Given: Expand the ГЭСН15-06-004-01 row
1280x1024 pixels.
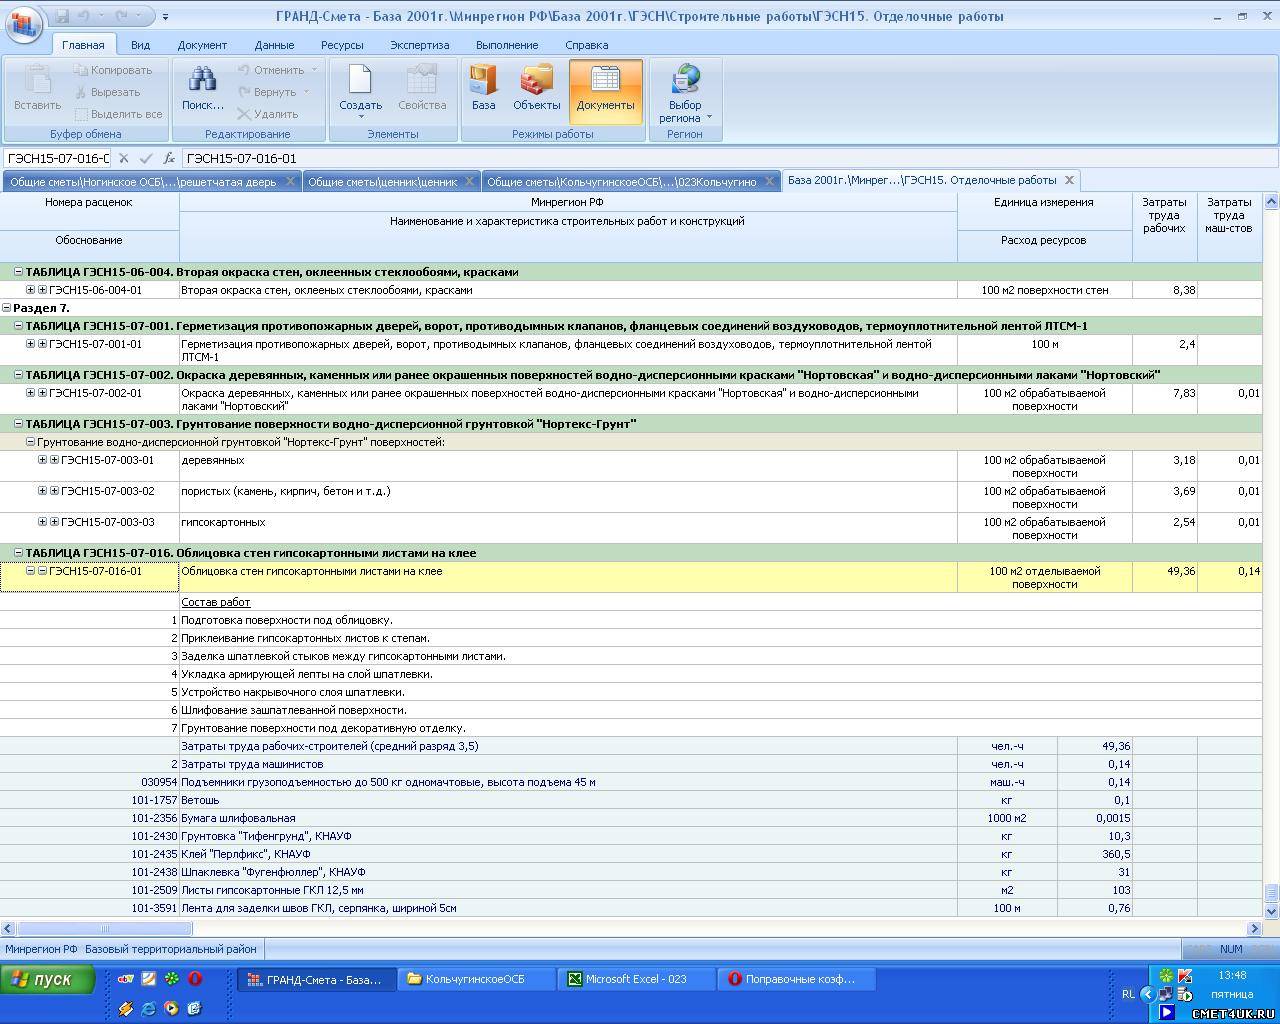Looking at the screenshot, I should point(30,290).
